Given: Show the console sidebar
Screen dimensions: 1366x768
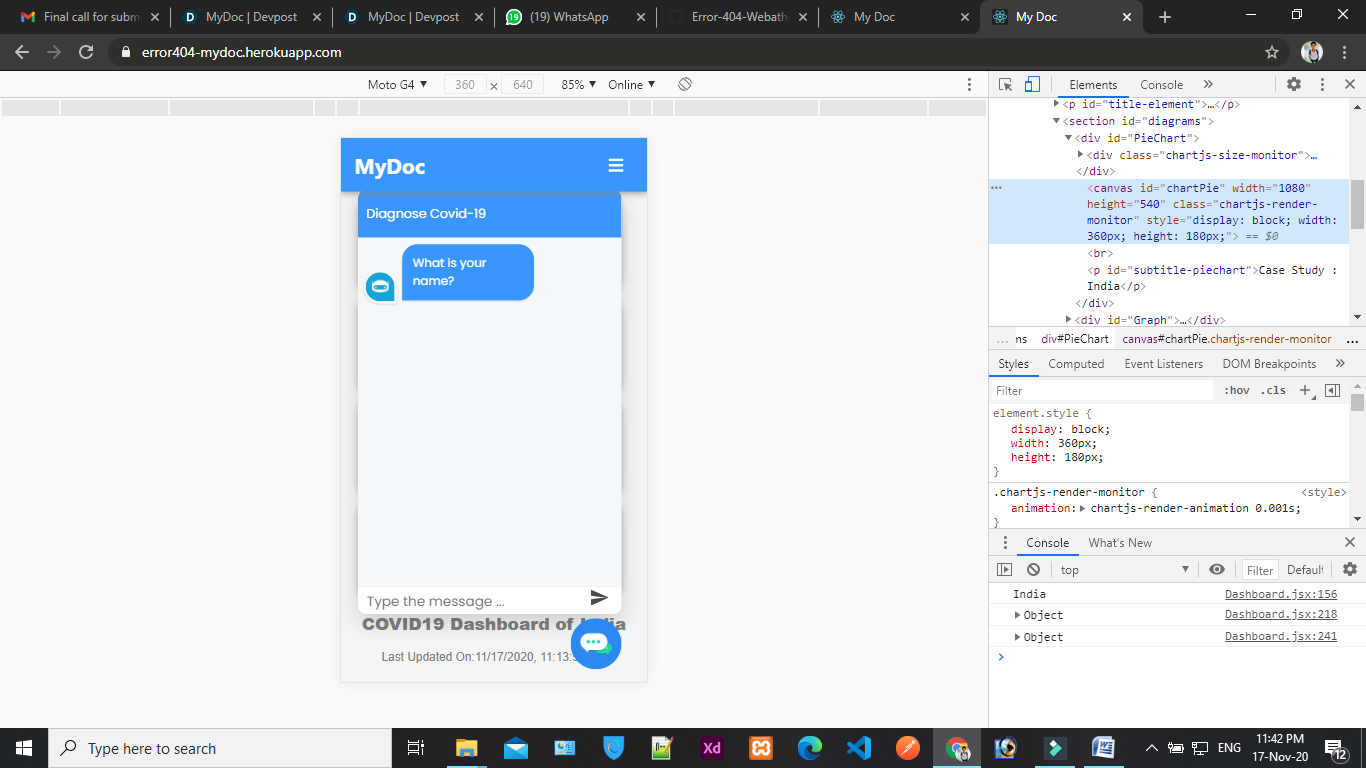Looking at the screenshot, I should tap(1004, 570).
